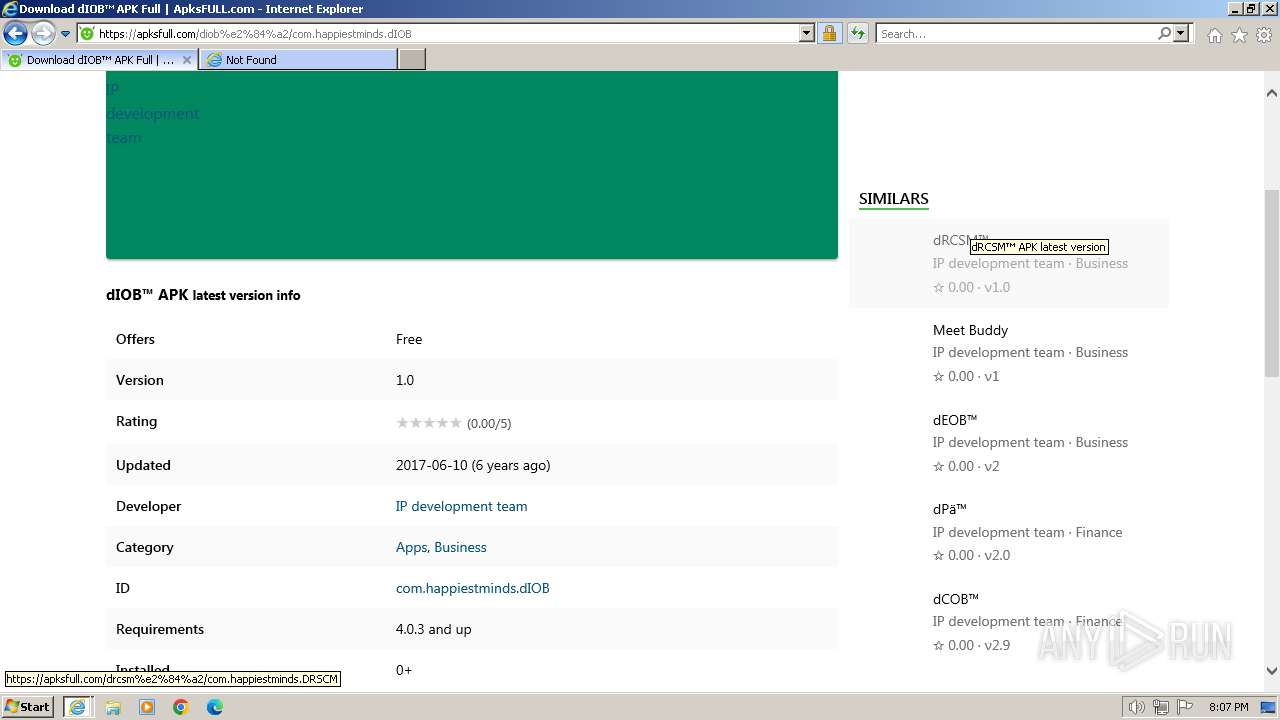1280x720 pixels.
Task: Launch Microsoft Edge from the taskbar
Action: (215, 707)
